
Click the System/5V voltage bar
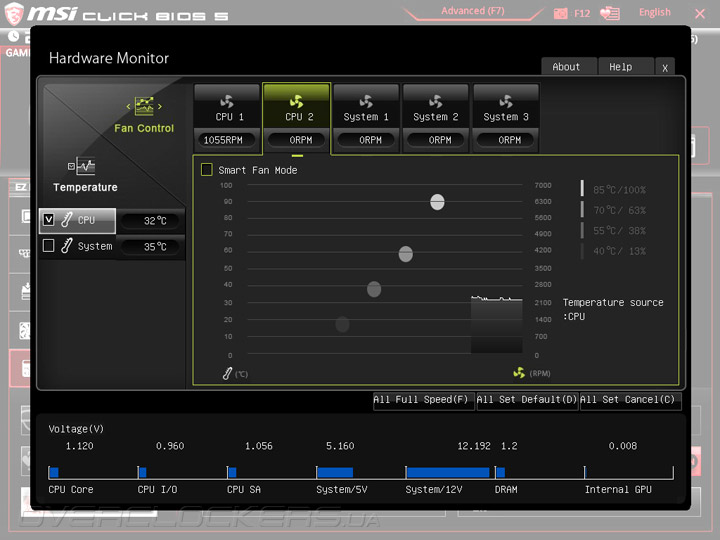coord(335,472)
